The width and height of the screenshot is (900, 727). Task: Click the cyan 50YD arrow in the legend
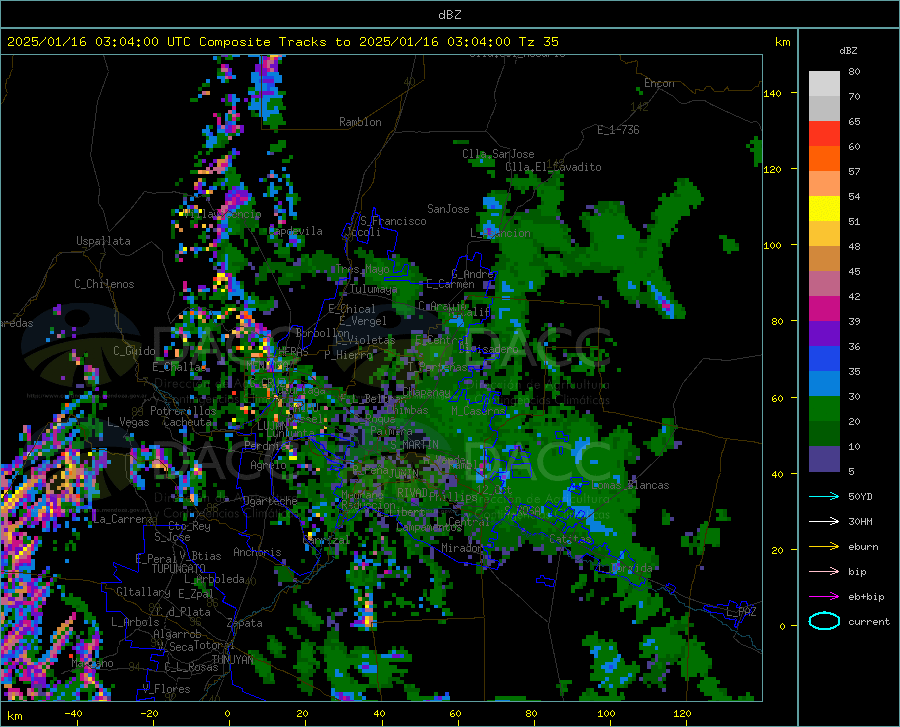(x=824, y=496)
